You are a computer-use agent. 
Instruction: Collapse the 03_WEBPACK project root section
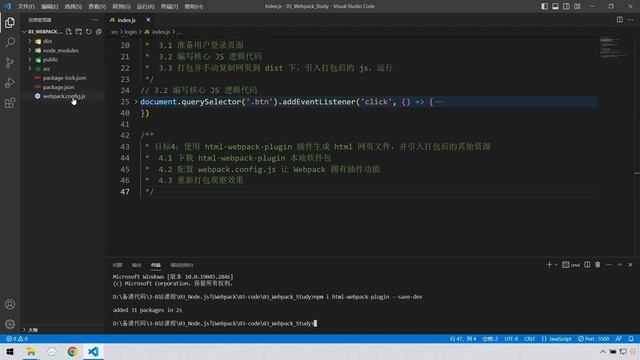pyautogui.click(x=24, y=31)
